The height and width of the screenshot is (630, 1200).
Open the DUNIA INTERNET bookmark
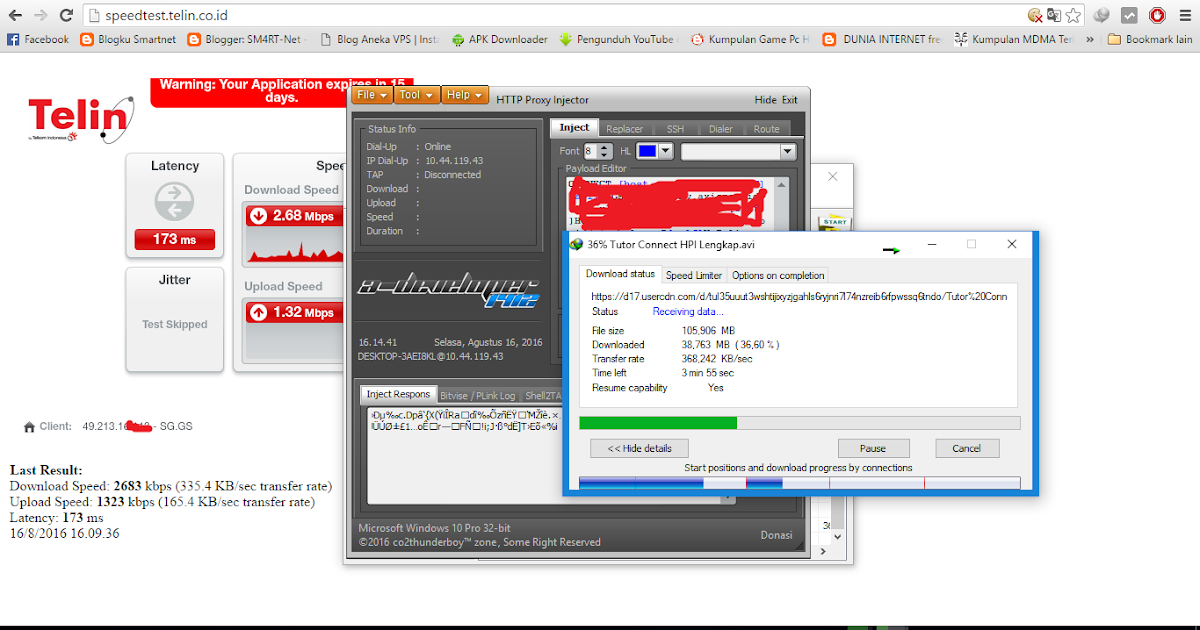(882, 39)
